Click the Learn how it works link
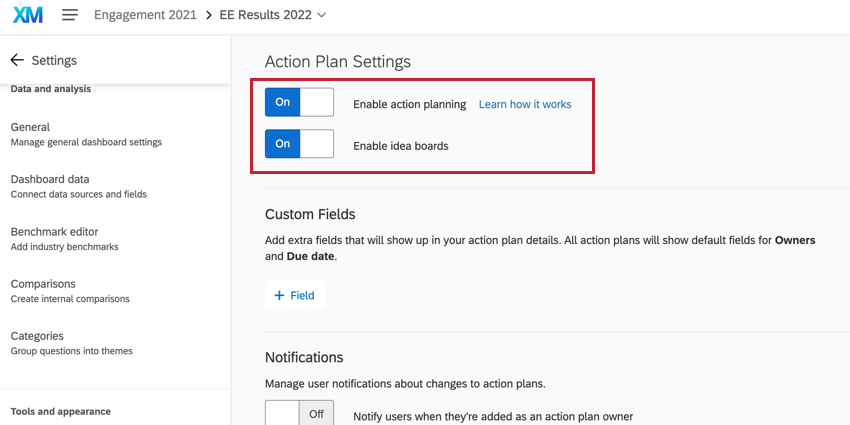This screenshot has width=850, height=425. 525,104
